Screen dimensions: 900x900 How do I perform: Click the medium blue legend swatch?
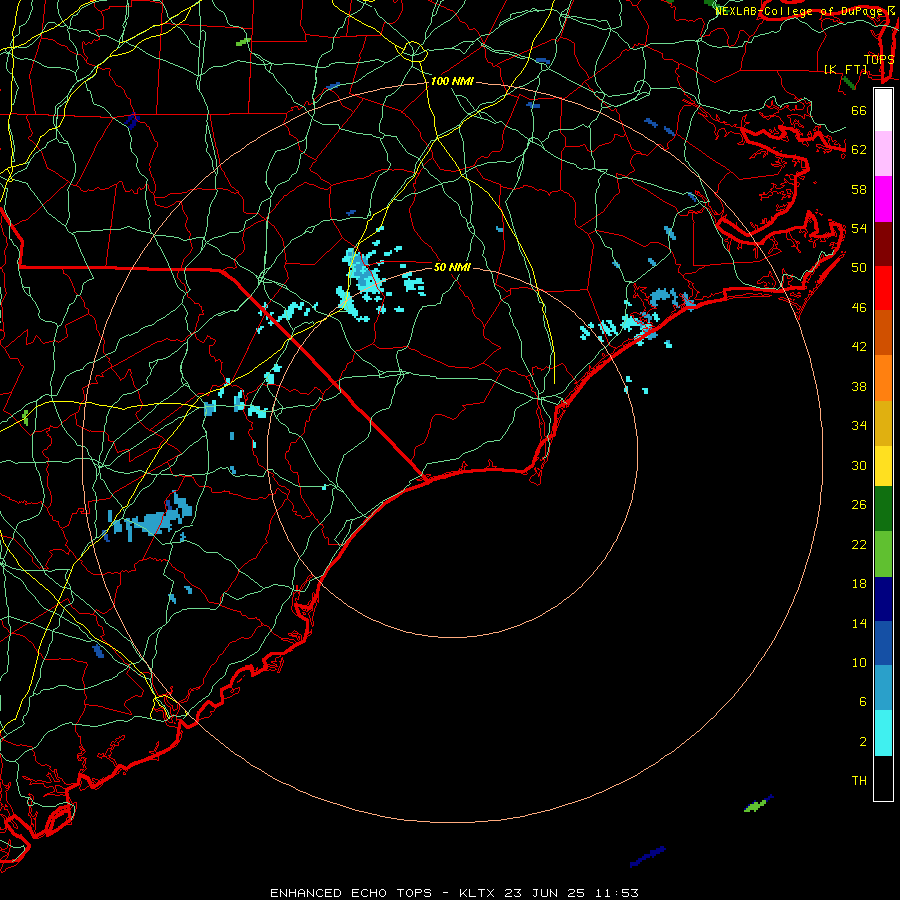click(x=883, y=643)
